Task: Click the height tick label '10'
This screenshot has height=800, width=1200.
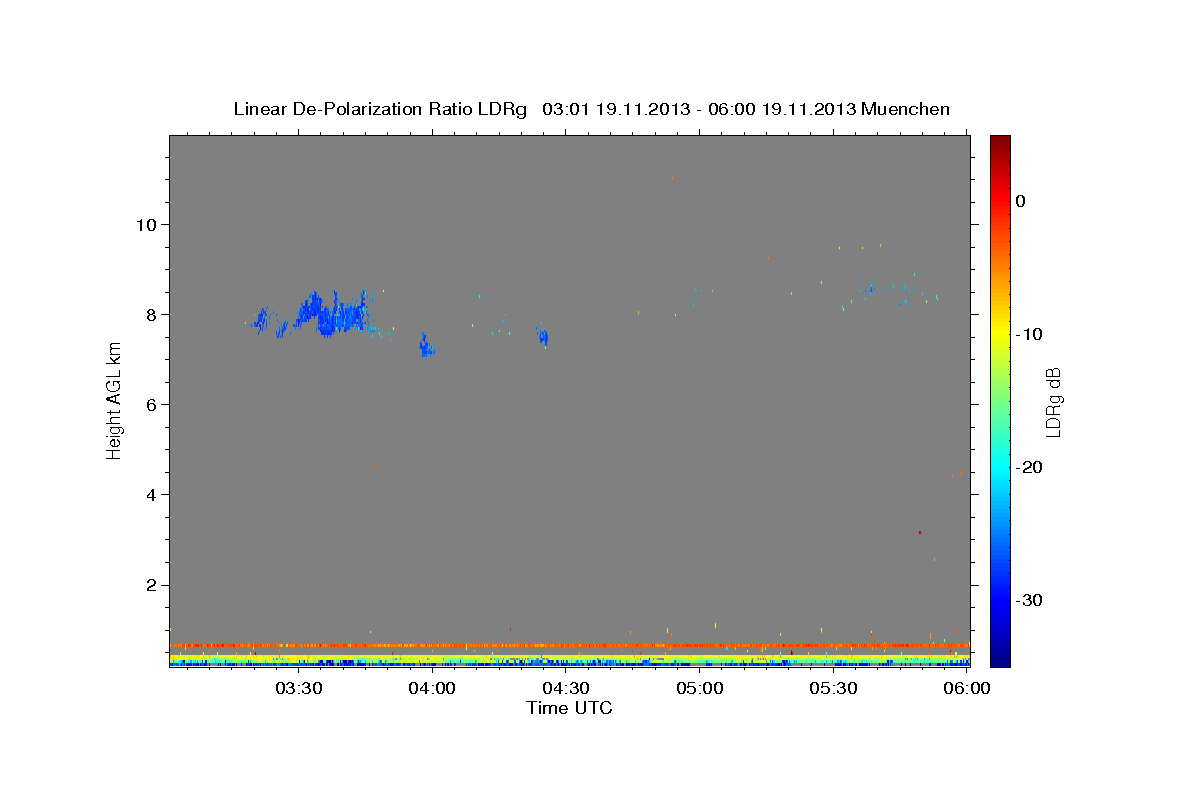Action: point(148,224)
